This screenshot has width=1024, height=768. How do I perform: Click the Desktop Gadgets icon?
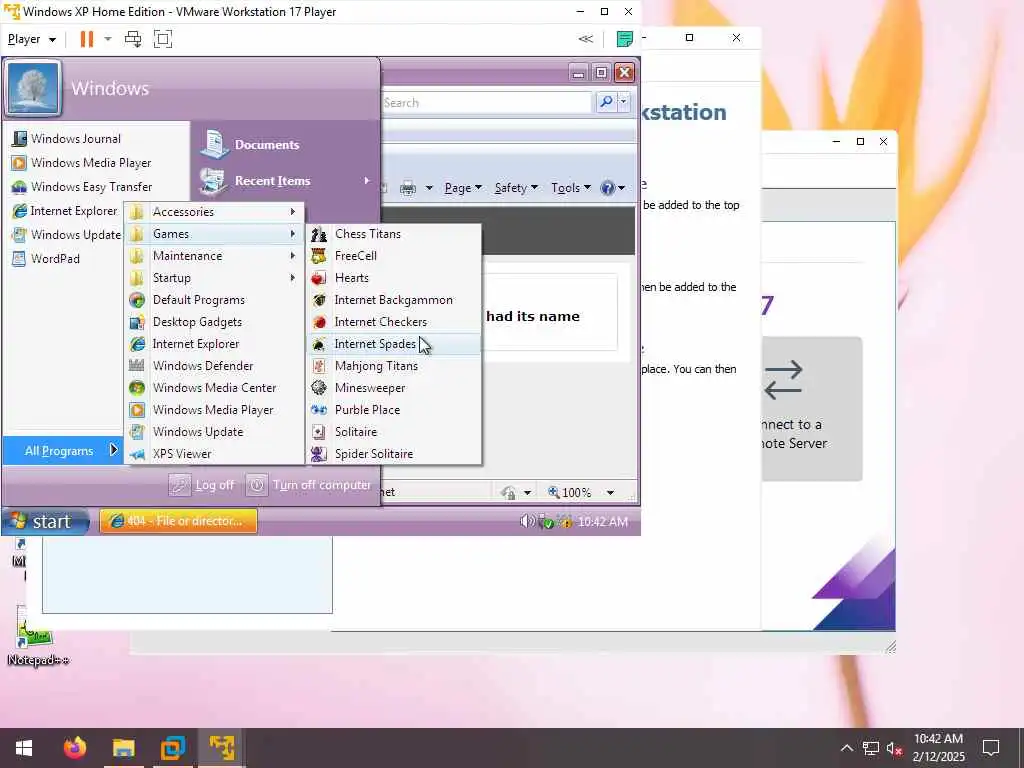[136, 322]
